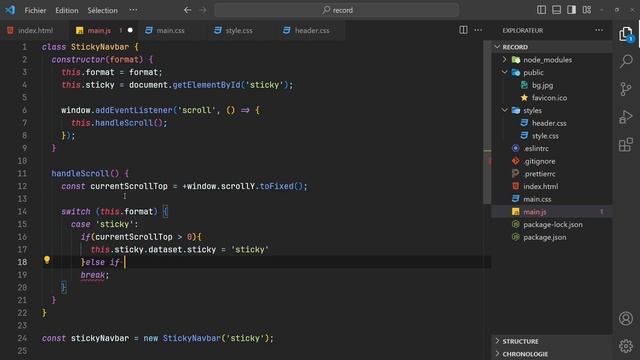The image size is (640, 360).
Task: Split the editor to the right
Action: tap(463, 30)
